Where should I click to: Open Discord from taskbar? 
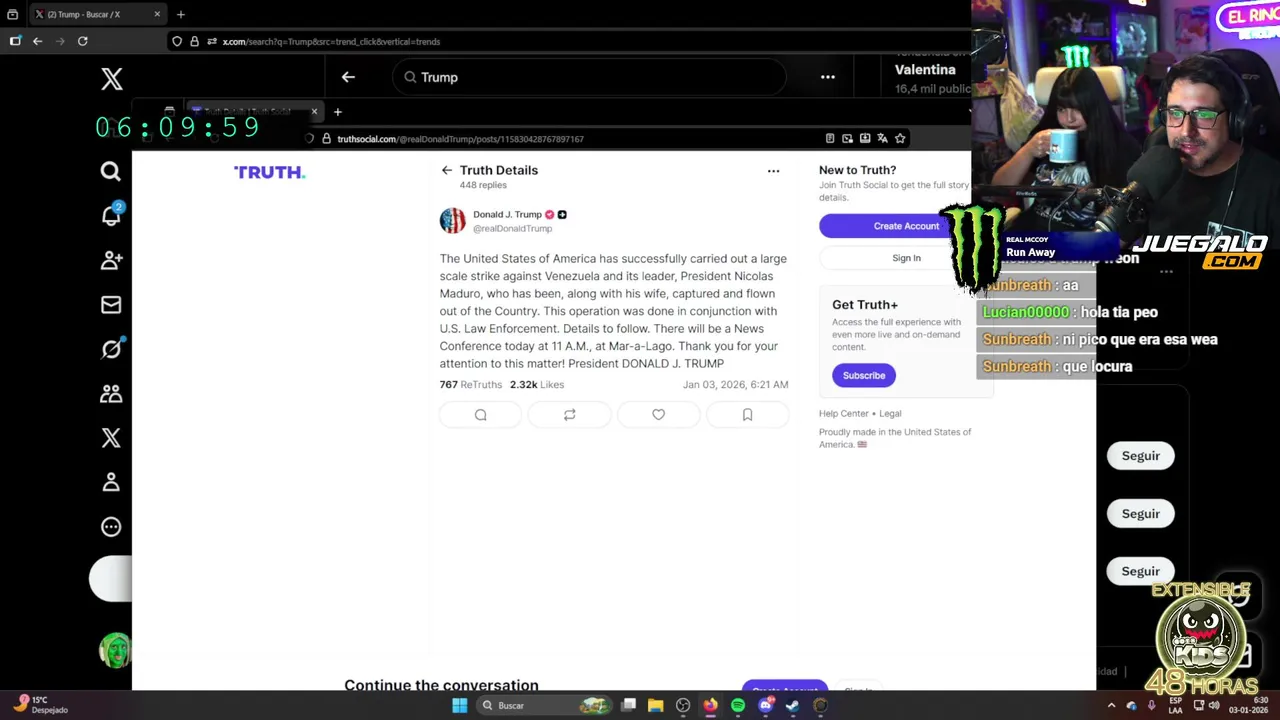(x=766, y=706)
